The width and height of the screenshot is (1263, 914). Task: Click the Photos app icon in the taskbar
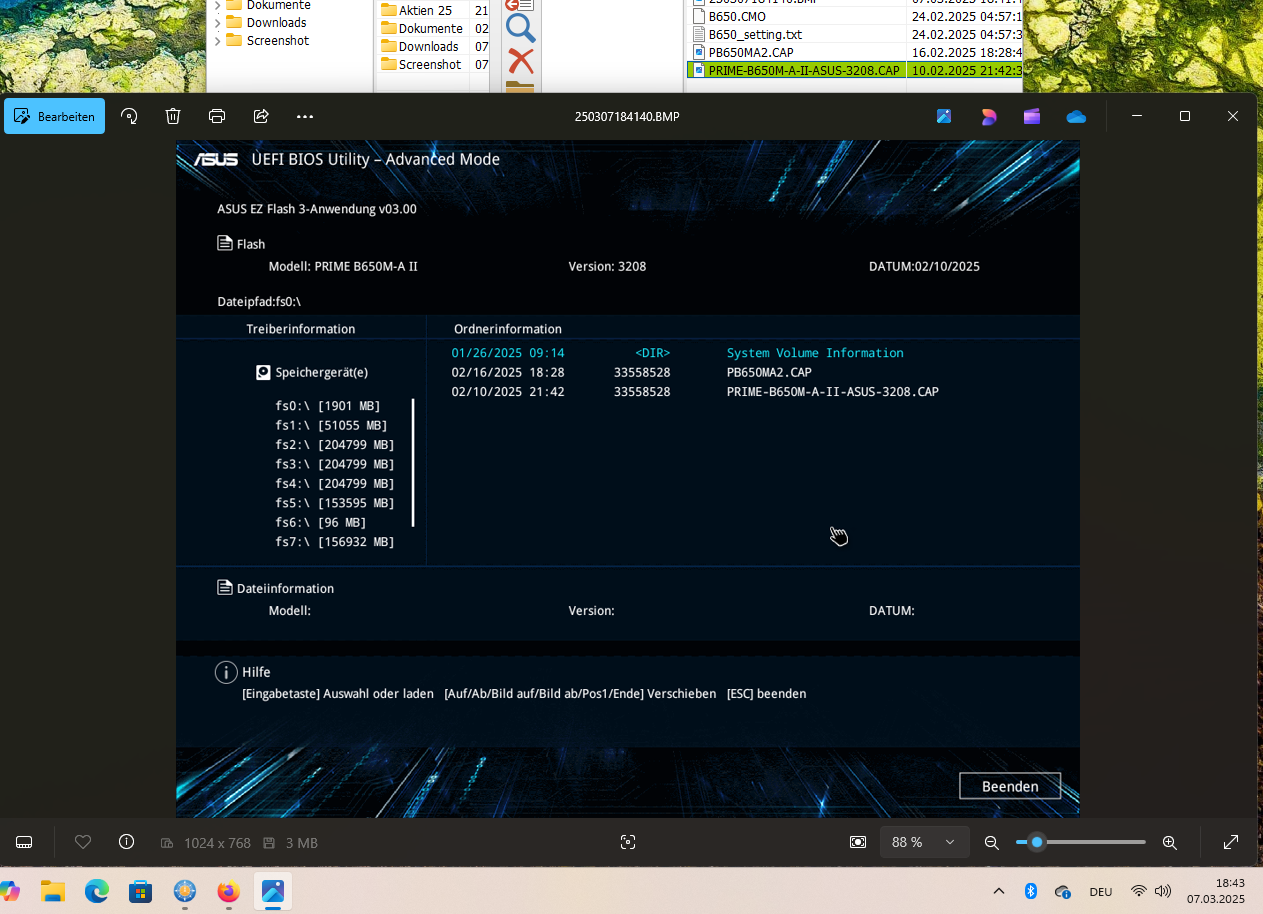click(x=273, y=890)
